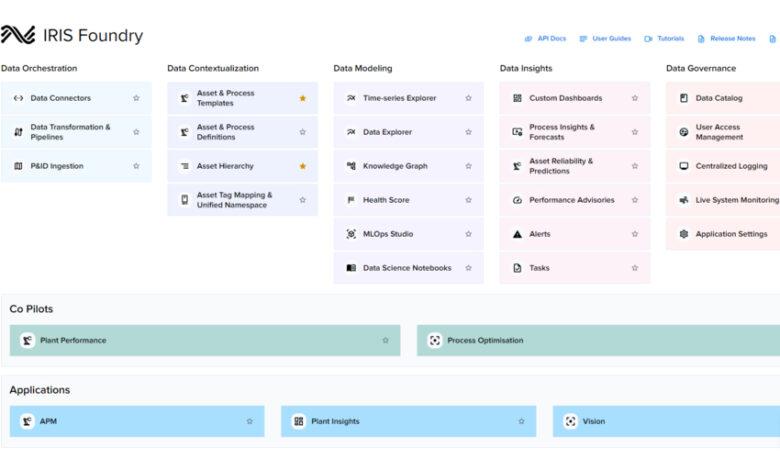Remove star from Asset & Process Templates
The width and height of the screenshot is (780, 470).
[x=303, y=98]
